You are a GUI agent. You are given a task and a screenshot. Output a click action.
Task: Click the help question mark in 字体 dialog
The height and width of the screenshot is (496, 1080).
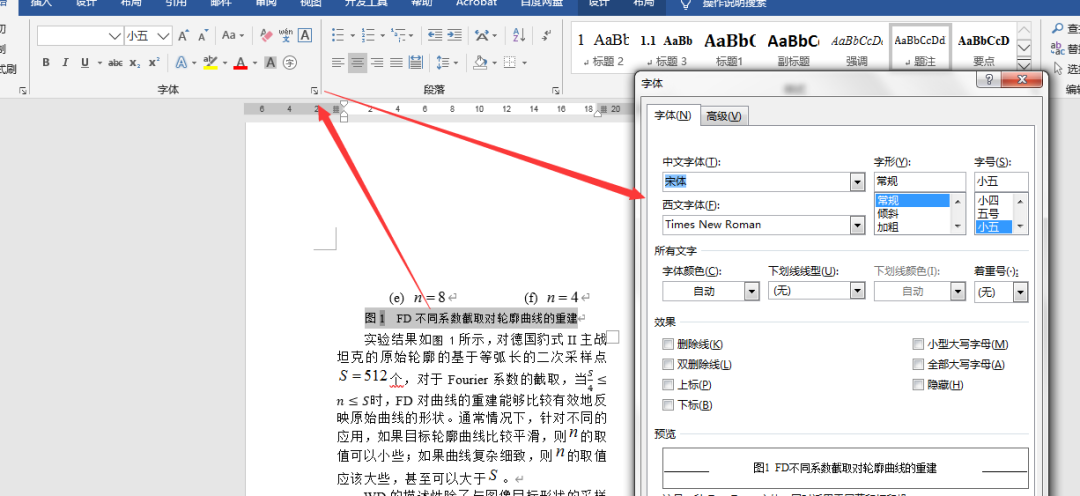point(989,80)
